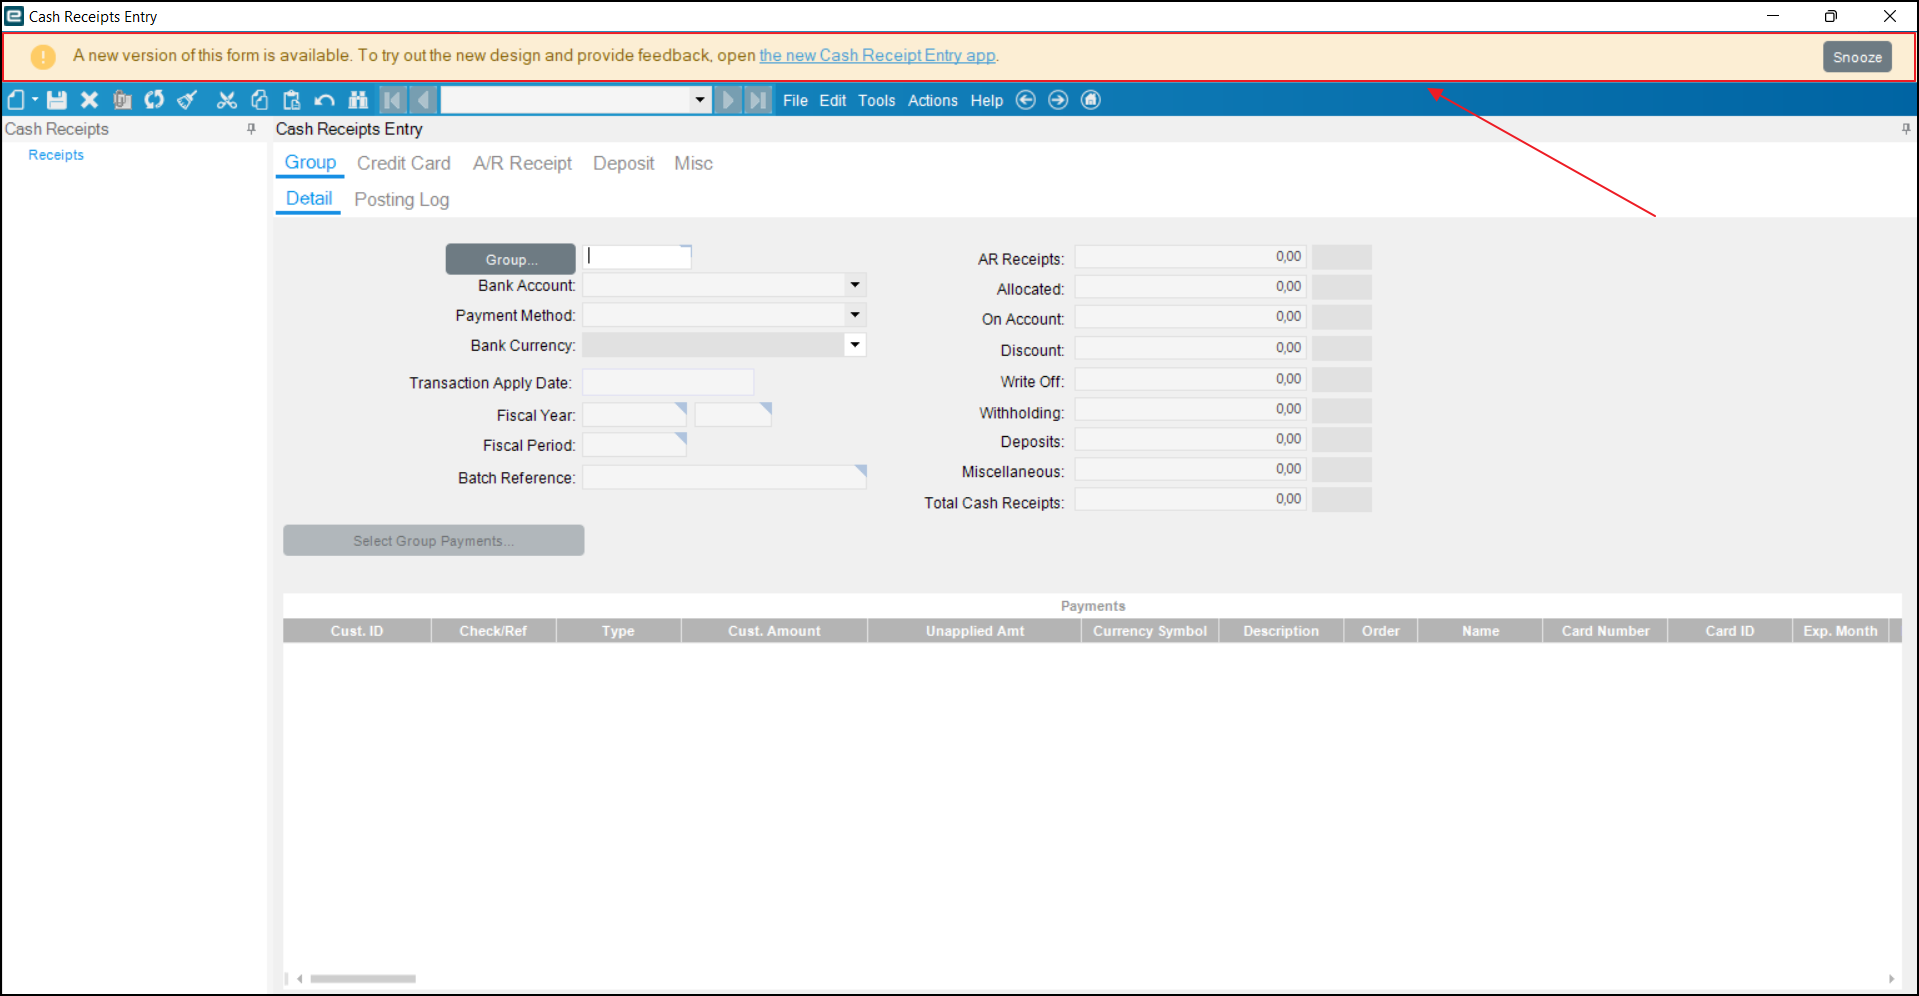Select the Detail sub-tab
The width and height of the screenshot is (1919, 996).
pos(308,199)
